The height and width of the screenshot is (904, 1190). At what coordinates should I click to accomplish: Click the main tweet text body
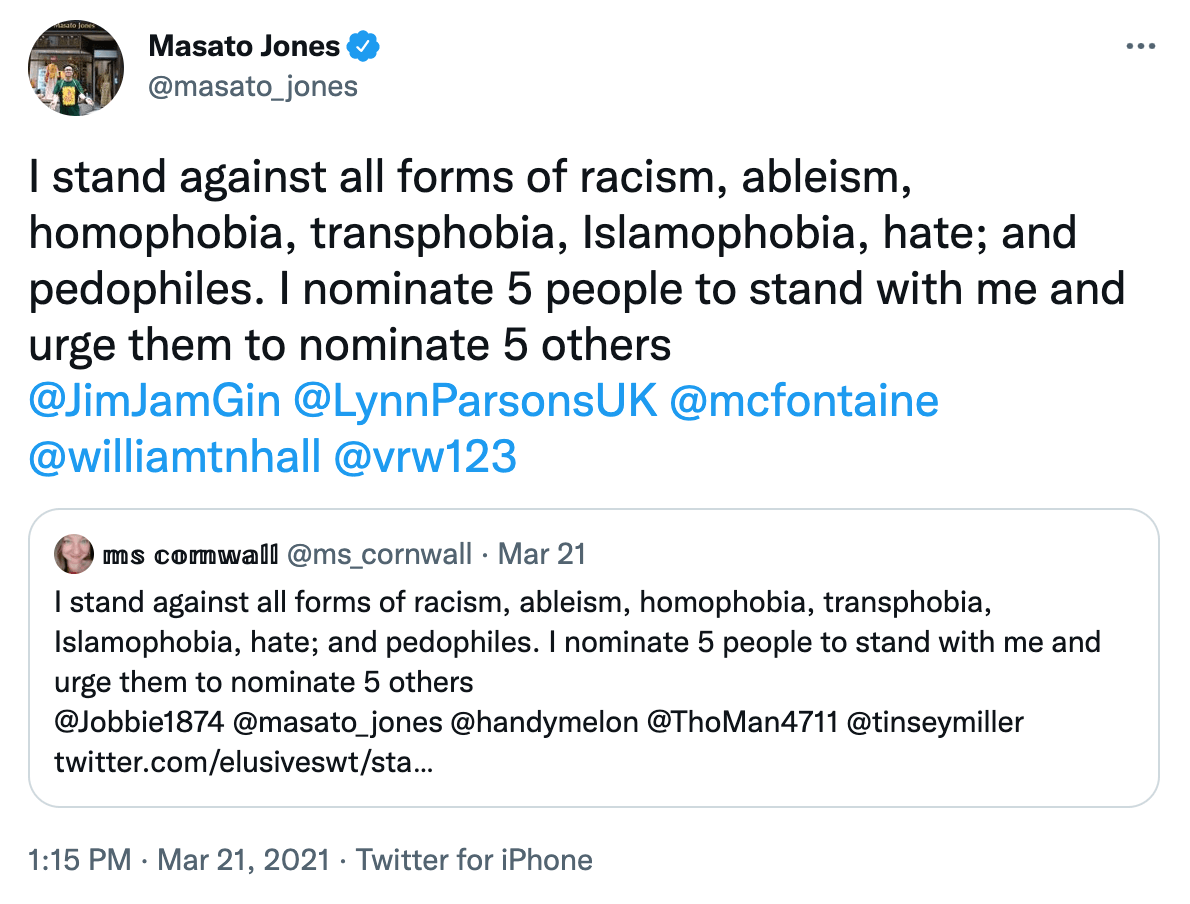[577, 262]
